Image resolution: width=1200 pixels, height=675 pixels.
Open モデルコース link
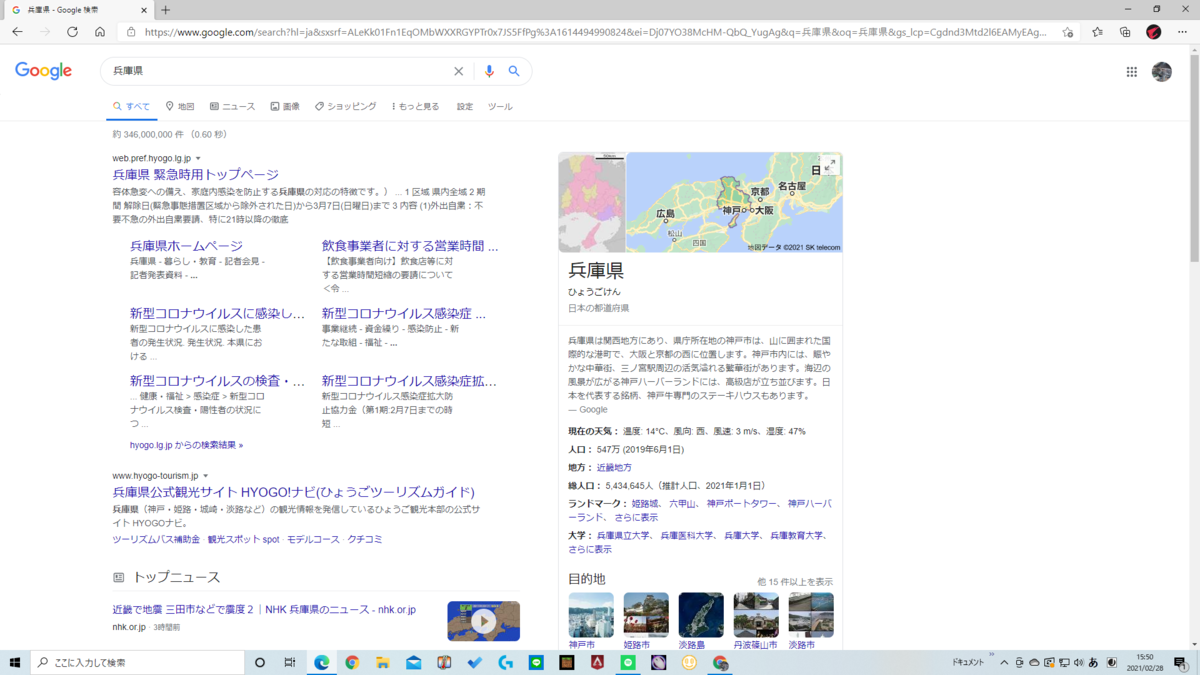313,539
